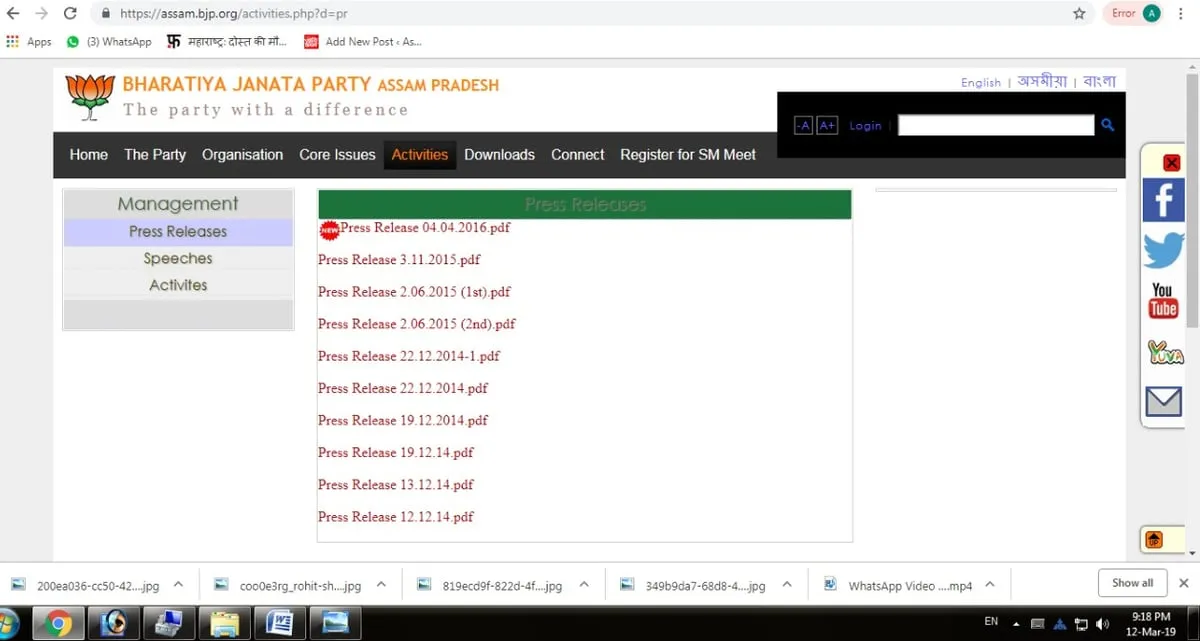Open Press Release 19.12.2014.pdf

point(403,420)
